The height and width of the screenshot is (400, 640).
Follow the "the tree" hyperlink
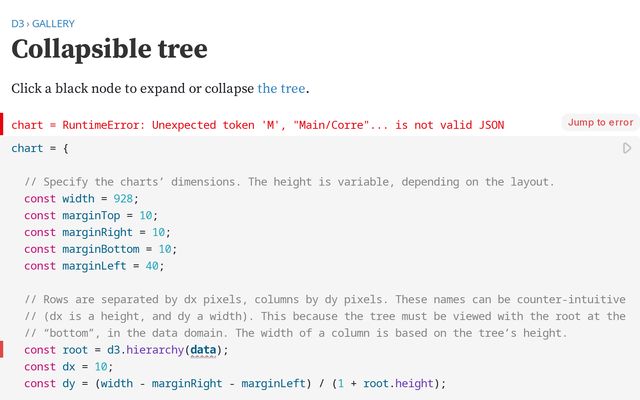tap(281, 88)
